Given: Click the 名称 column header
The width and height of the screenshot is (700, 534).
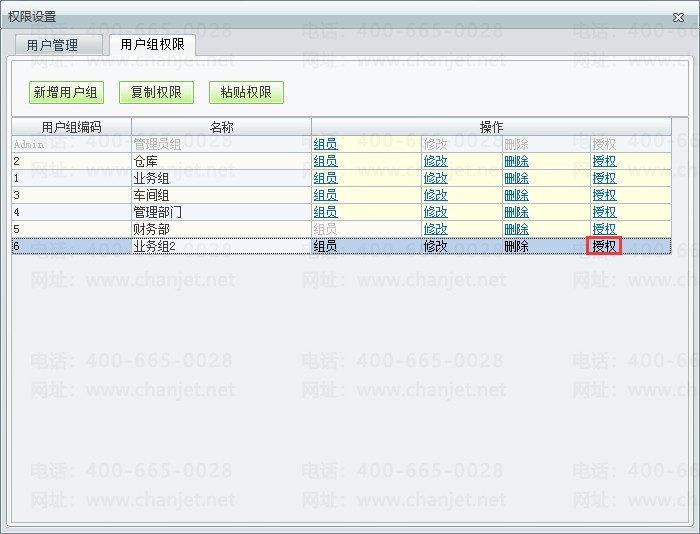Looking at the screenshot, I should [221, 127].
